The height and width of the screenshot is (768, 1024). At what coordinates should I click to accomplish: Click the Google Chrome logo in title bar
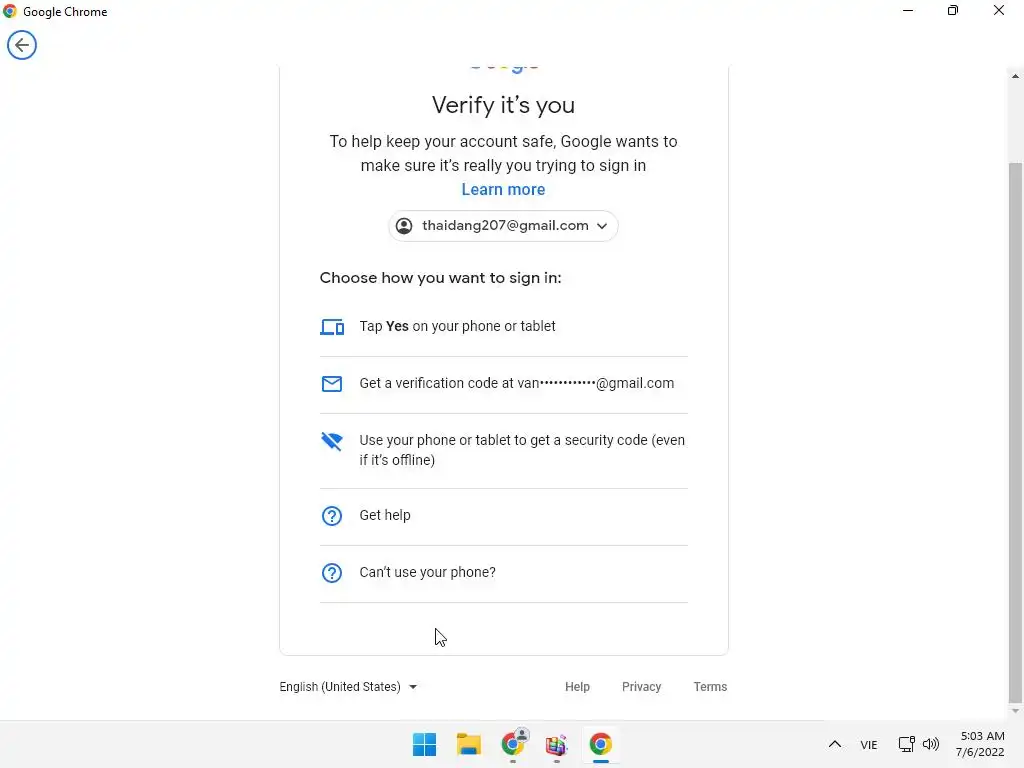(10, 11)
